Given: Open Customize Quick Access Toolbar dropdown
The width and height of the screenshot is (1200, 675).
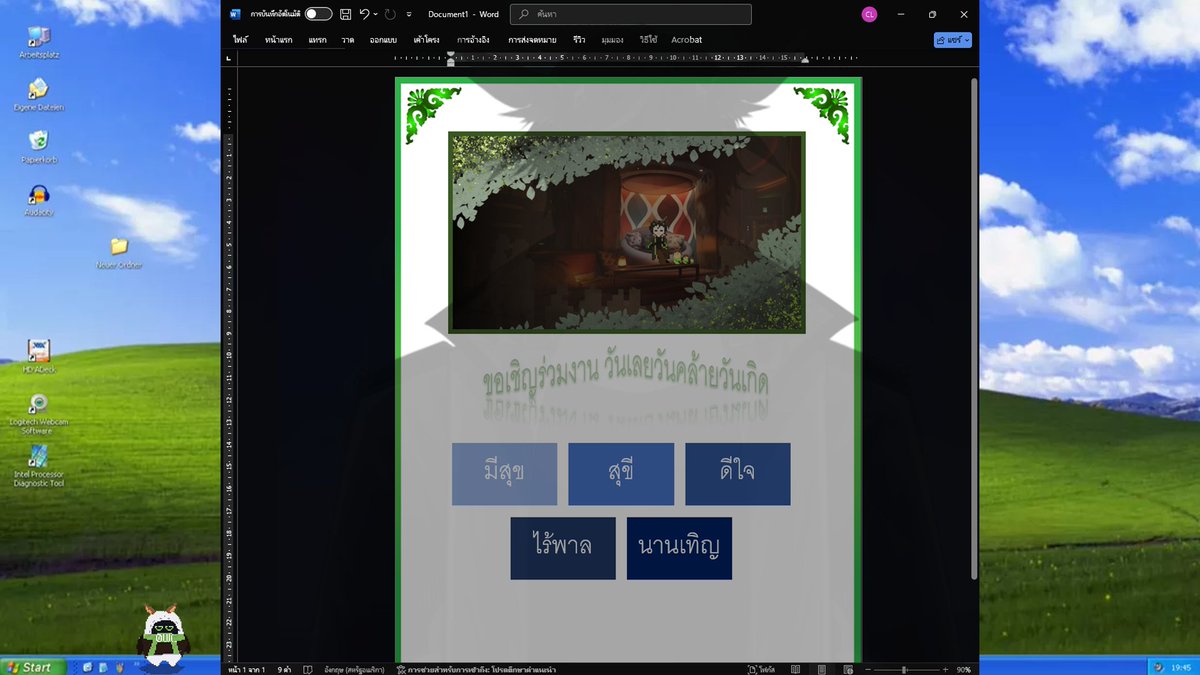Looking at the screenshot, I should [x=409, y=14].
